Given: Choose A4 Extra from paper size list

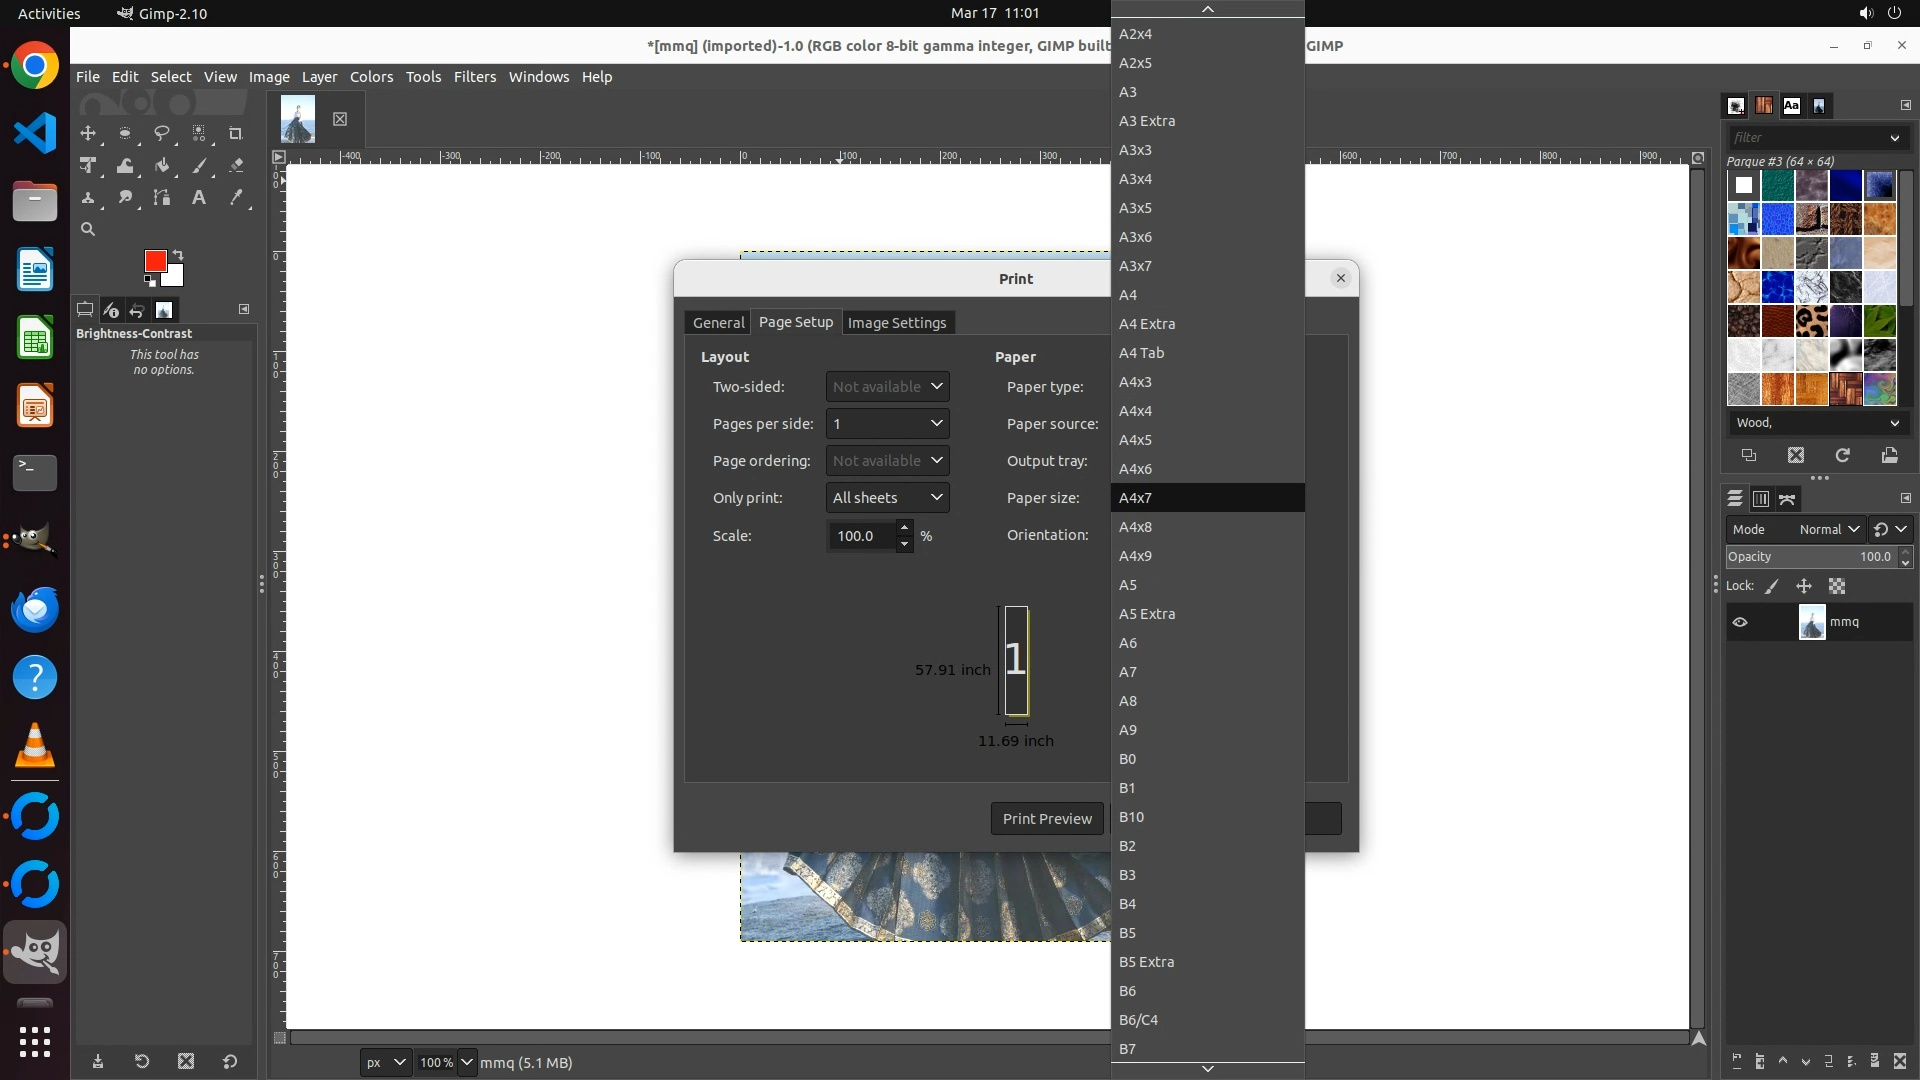Looking at the screenshot, I should point(1147,324).
